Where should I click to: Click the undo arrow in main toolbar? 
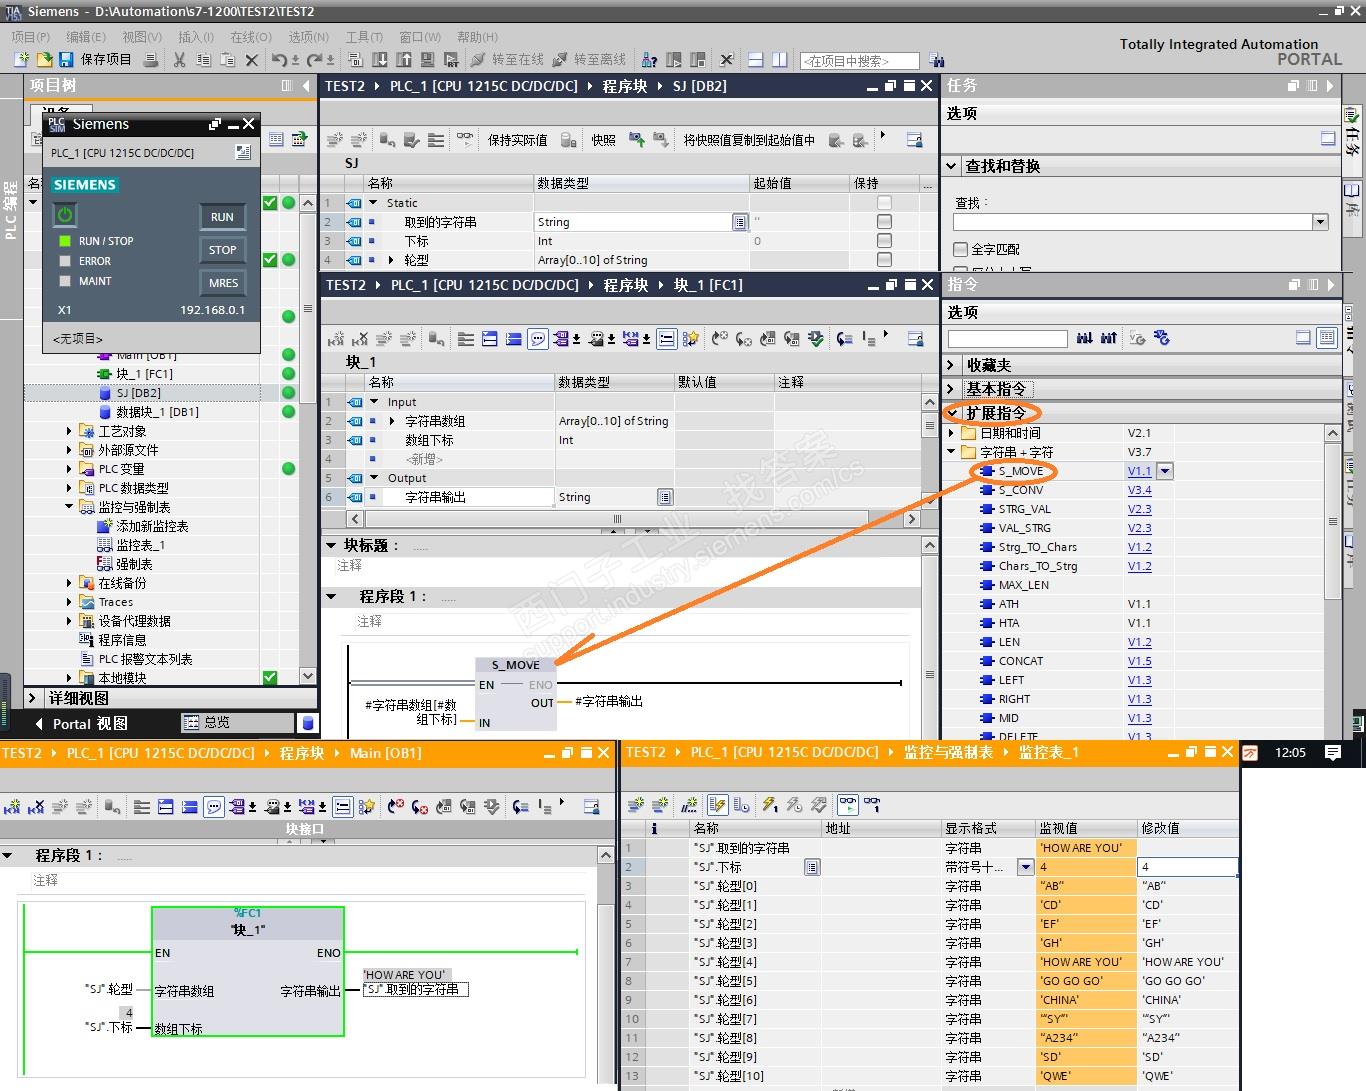tap(280, 60)
